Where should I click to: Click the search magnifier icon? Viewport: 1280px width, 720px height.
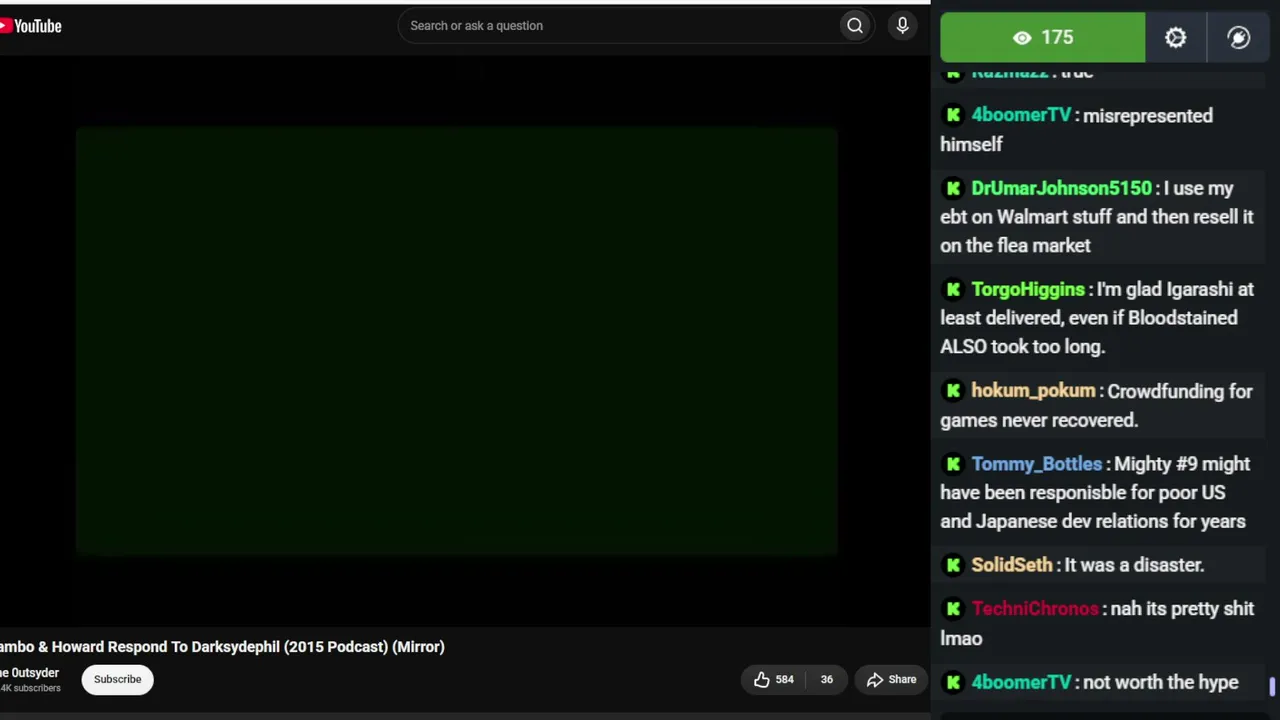(x=855, y=26)
